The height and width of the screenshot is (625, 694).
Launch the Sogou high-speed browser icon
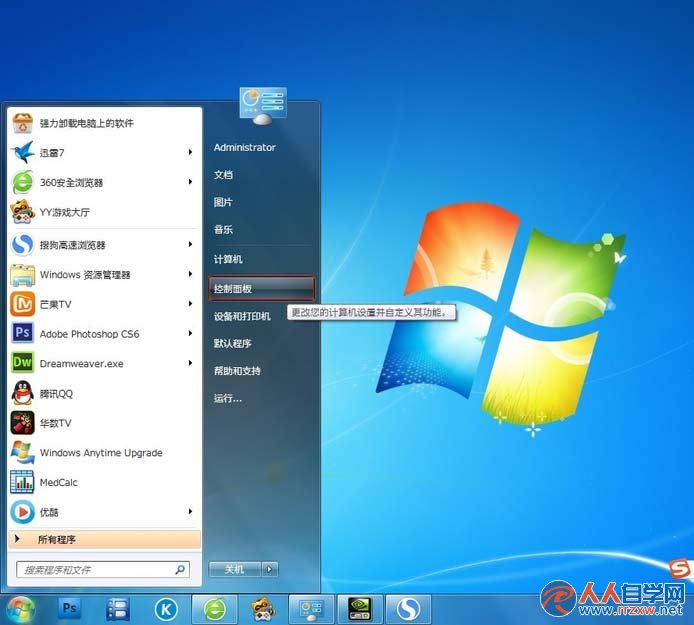click(23, 244)
